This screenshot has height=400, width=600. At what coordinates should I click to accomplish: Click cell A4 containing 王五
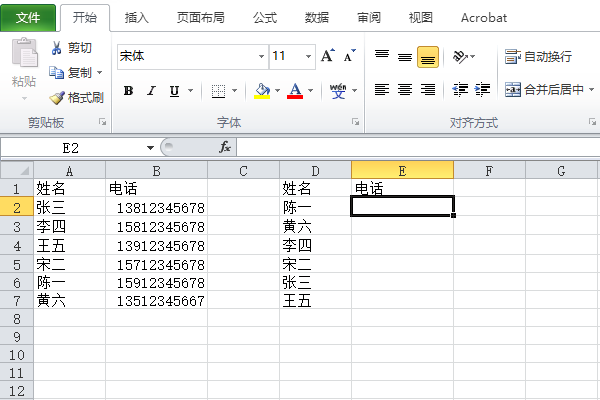pyautogui.click(x=69, y=246)
